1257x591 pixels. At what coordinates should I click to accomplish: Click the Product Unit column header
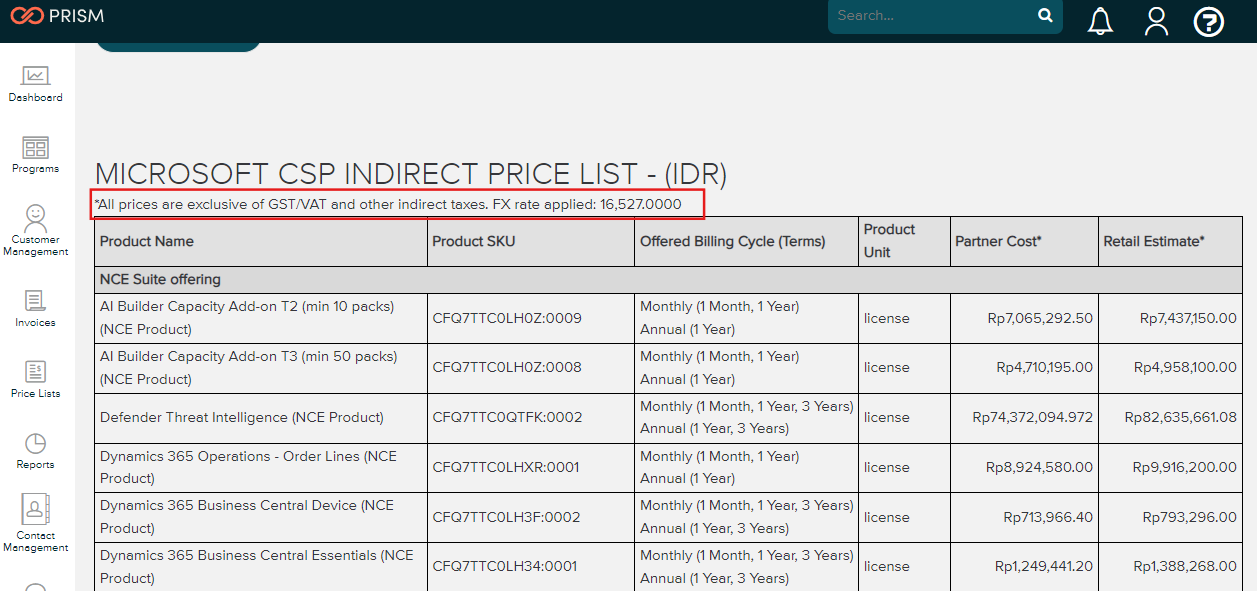[905, 242]
